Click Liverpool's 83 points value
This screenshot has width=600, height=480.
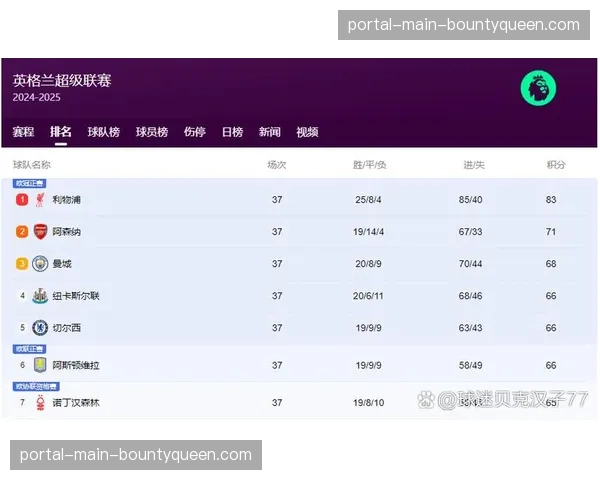point(551,199)
